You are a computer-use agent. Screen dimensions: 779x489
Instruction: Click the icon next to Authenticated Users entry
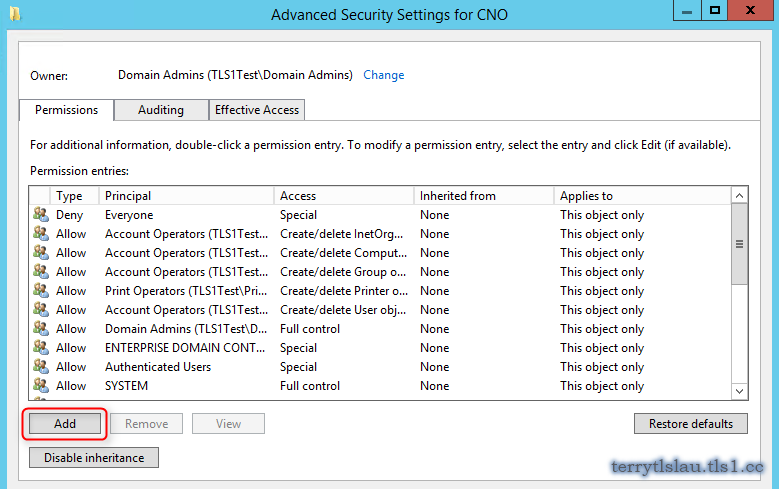(x=40, y=367)
